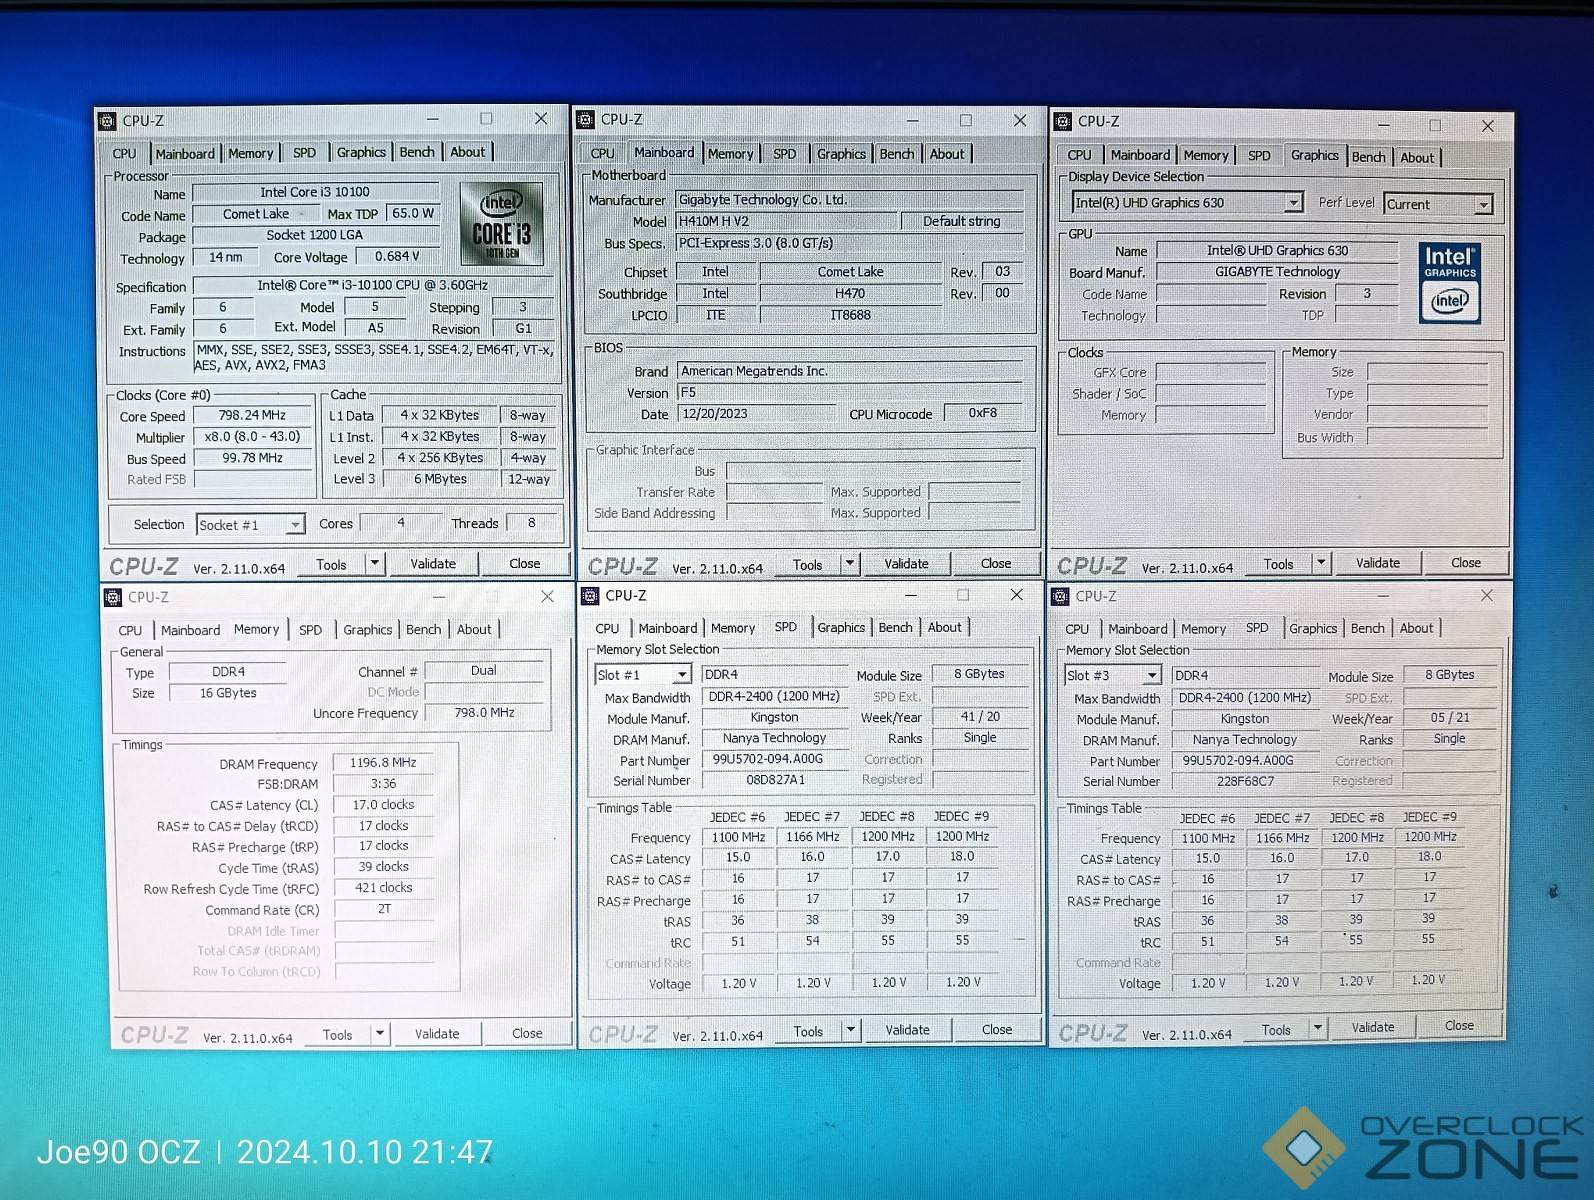
Task: Open the Slot #1 memory slot dropdown
Action: pyautogui.click(x=681, y=675)
